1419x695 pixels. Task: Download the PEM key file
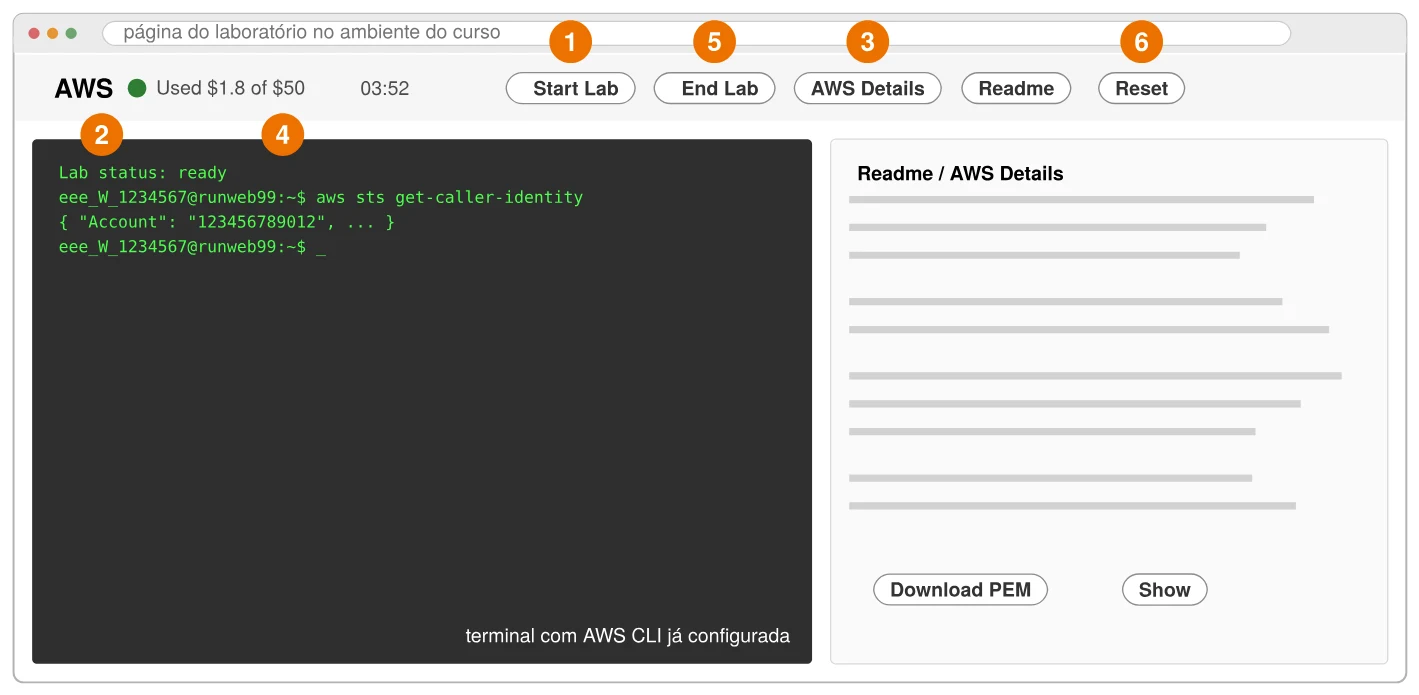960,590
